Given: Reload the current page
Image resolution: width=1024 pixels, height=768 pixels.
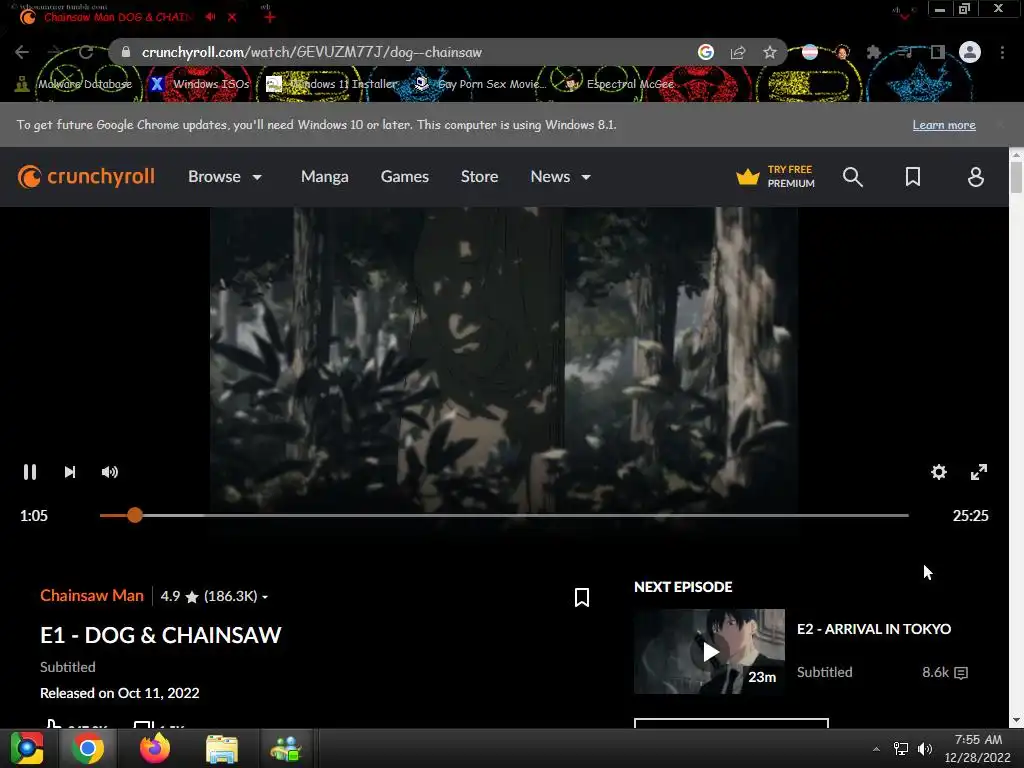Looking at the screenshot, I should 86,52.
